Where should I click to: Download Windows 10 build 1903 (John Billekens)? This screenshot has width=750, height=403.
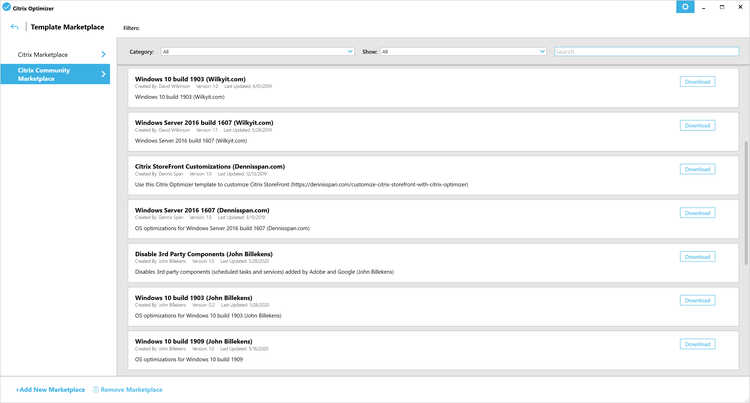(697, 300)
